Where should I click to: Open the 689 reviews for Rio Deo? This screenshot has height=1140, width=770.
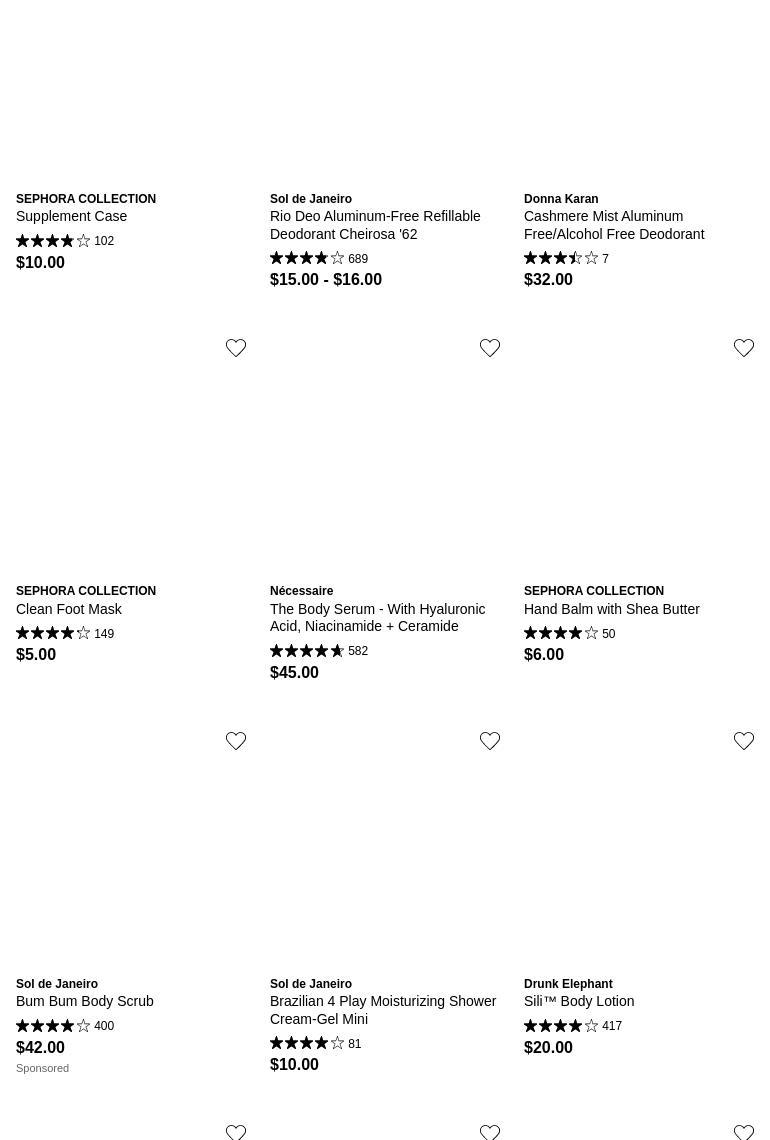(318, 259)
